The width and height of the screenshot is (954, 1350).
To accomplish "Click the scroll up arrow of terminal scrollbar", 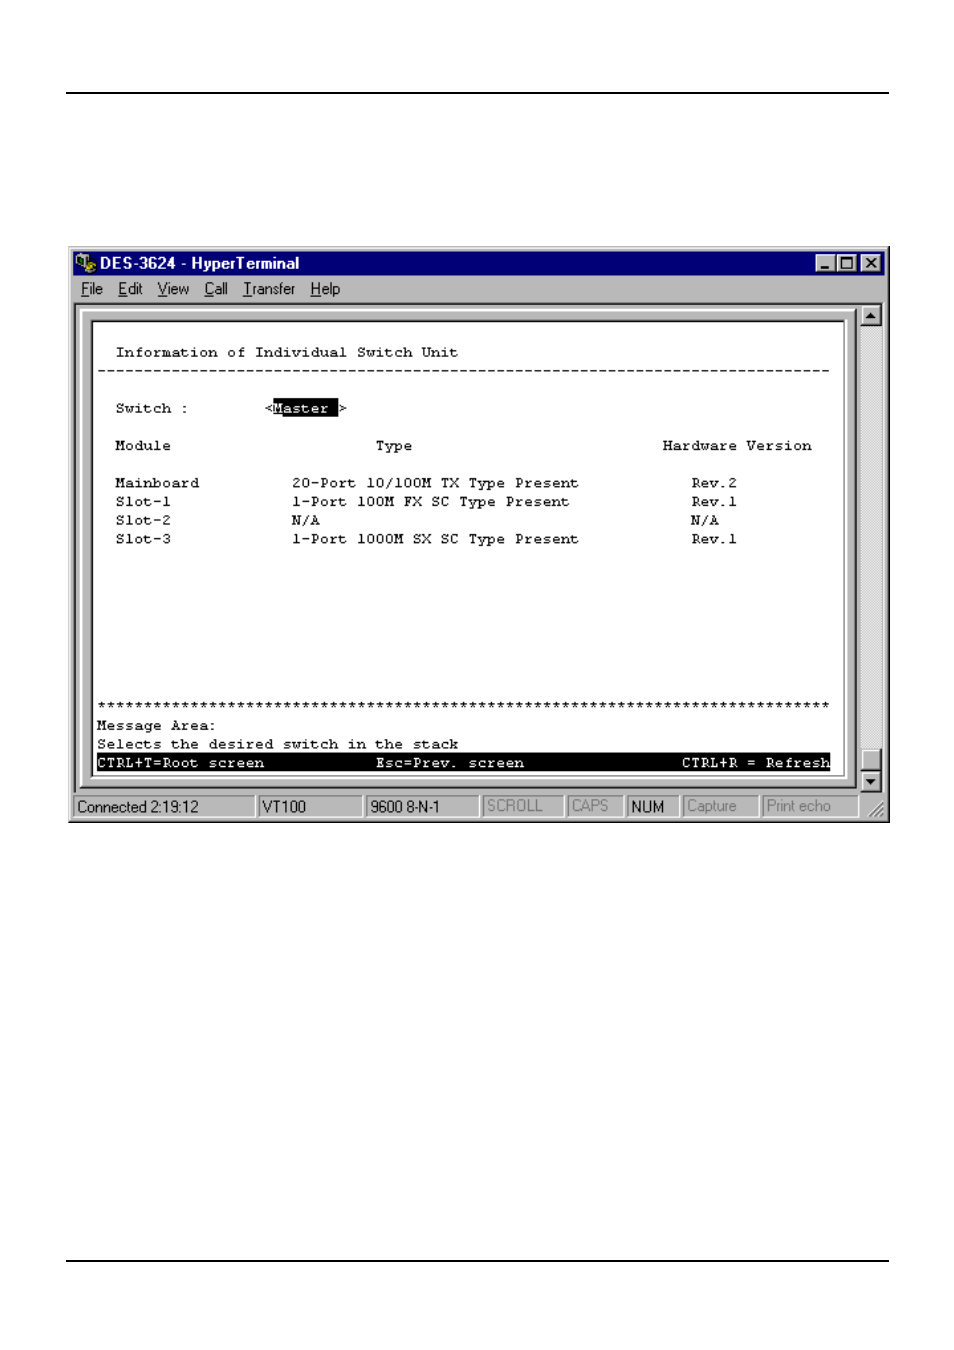I will pos(871,316).
